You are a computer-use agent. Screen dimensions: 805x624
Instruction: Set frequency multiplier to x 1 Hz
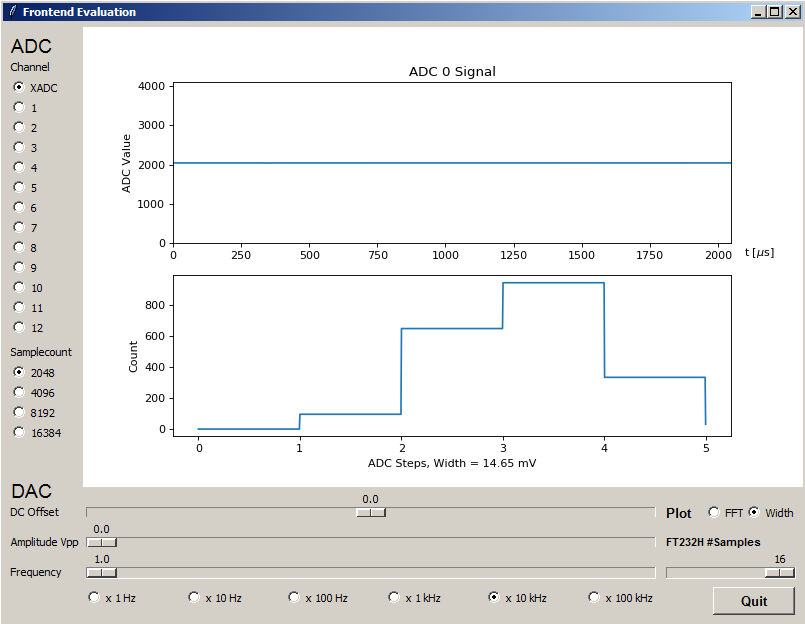click(94, 597)
